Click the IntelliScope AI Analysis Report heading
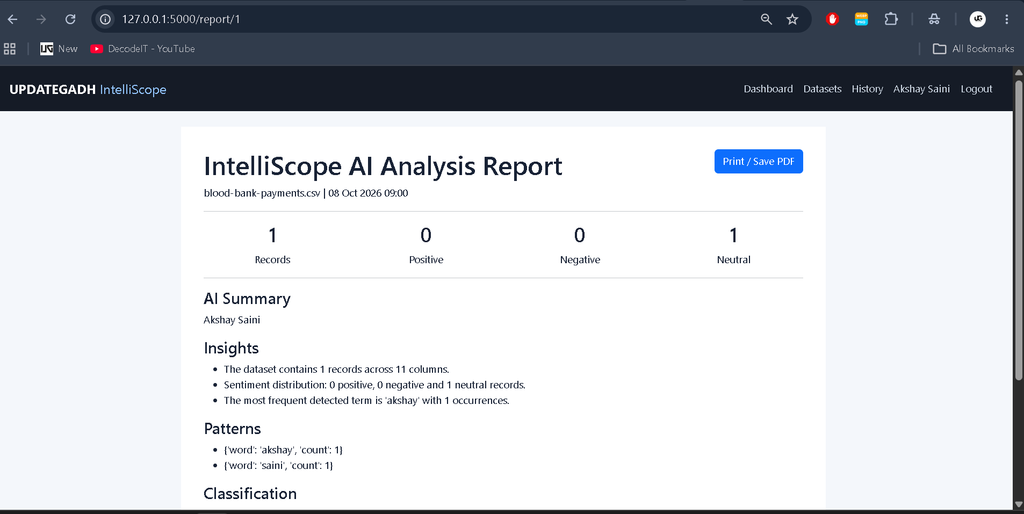The width and height of the screenshot is (1024, 514). 383,166
